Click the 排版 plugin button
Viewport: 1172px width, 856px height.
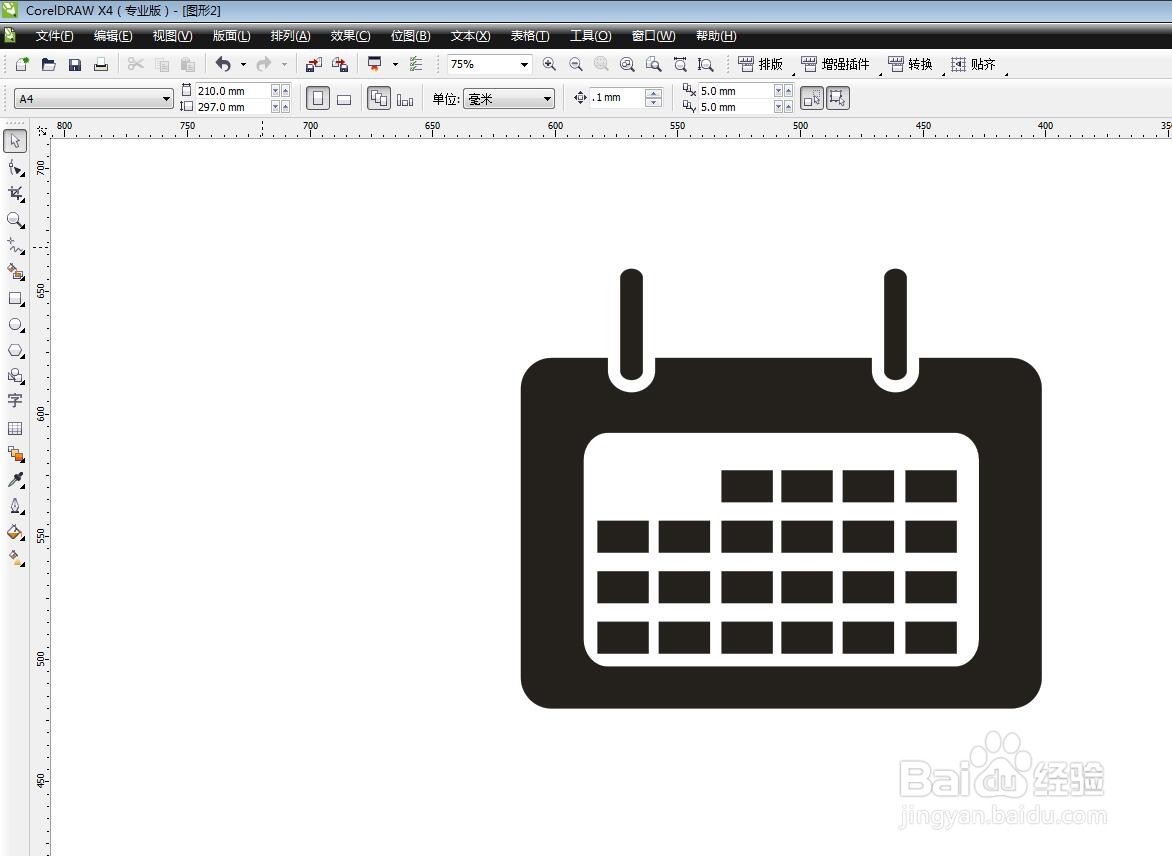pyautogui.click(x=761, y=64)
